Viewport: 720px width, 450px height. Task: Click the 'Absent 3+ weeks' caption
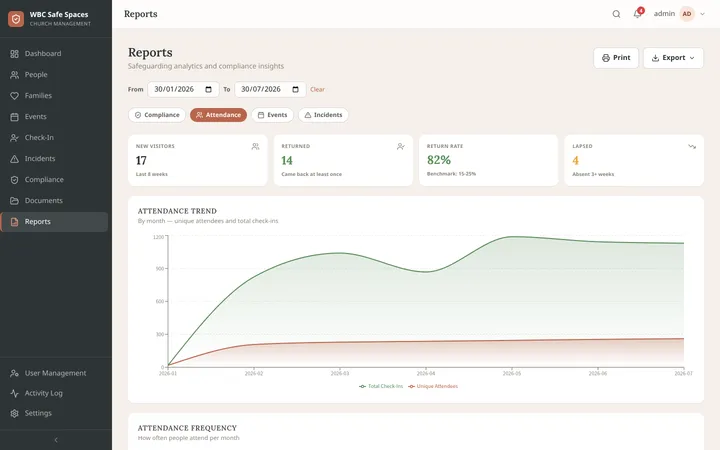point(593,174)
